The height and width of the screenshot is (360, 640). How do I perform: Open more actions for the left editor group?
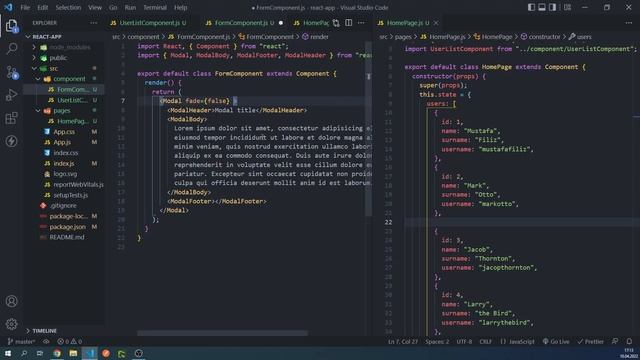pos(361,23)
